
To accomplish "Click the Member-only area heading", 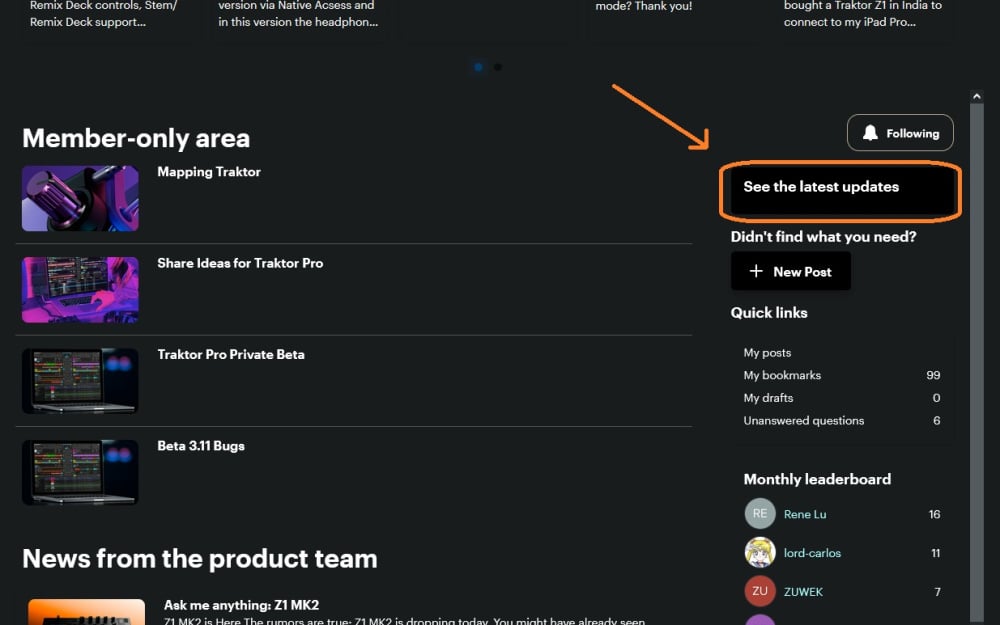I will point(136,138).
